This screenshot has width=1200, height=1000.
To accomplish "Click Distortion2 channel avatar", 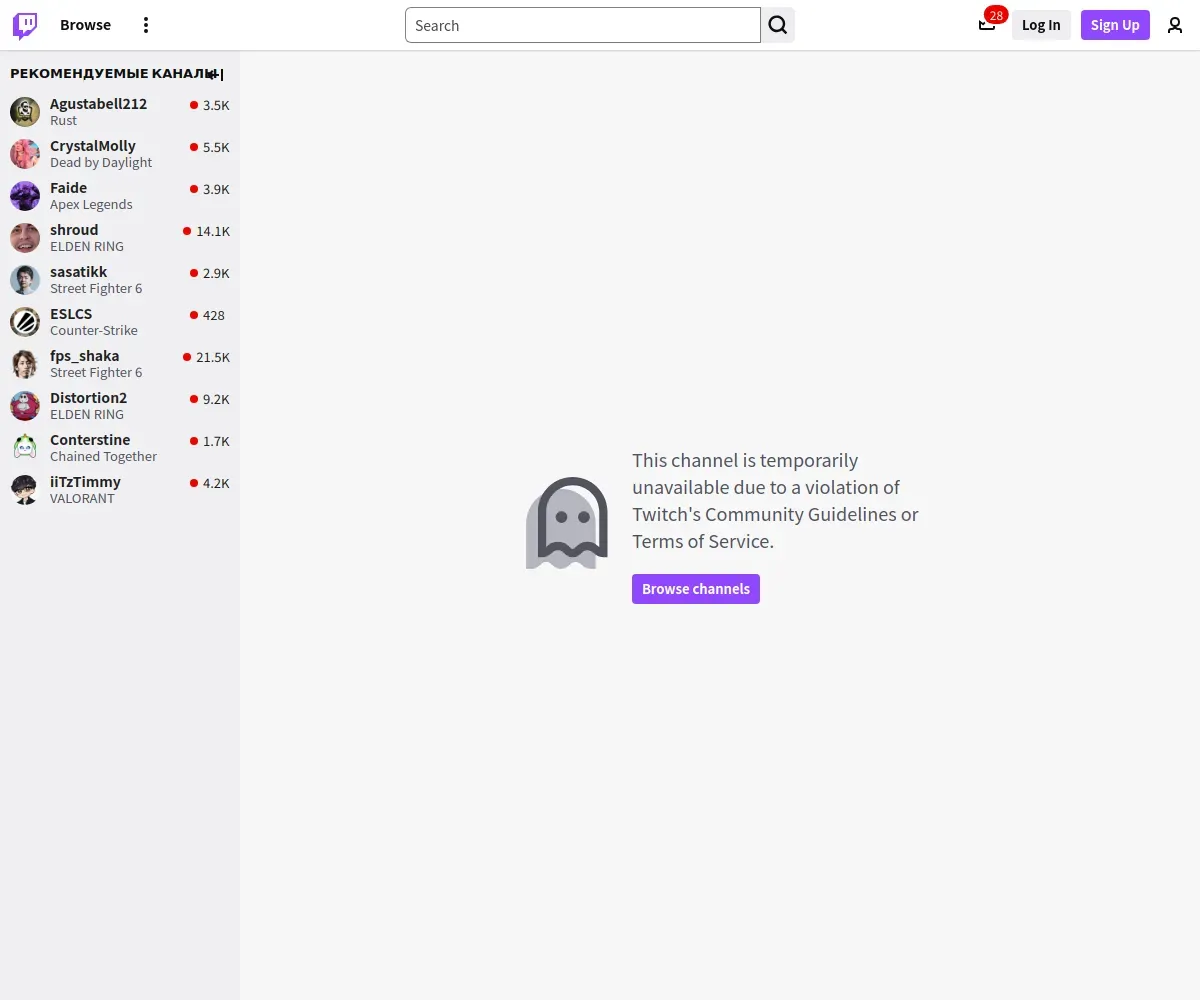I will pos(25,406).
